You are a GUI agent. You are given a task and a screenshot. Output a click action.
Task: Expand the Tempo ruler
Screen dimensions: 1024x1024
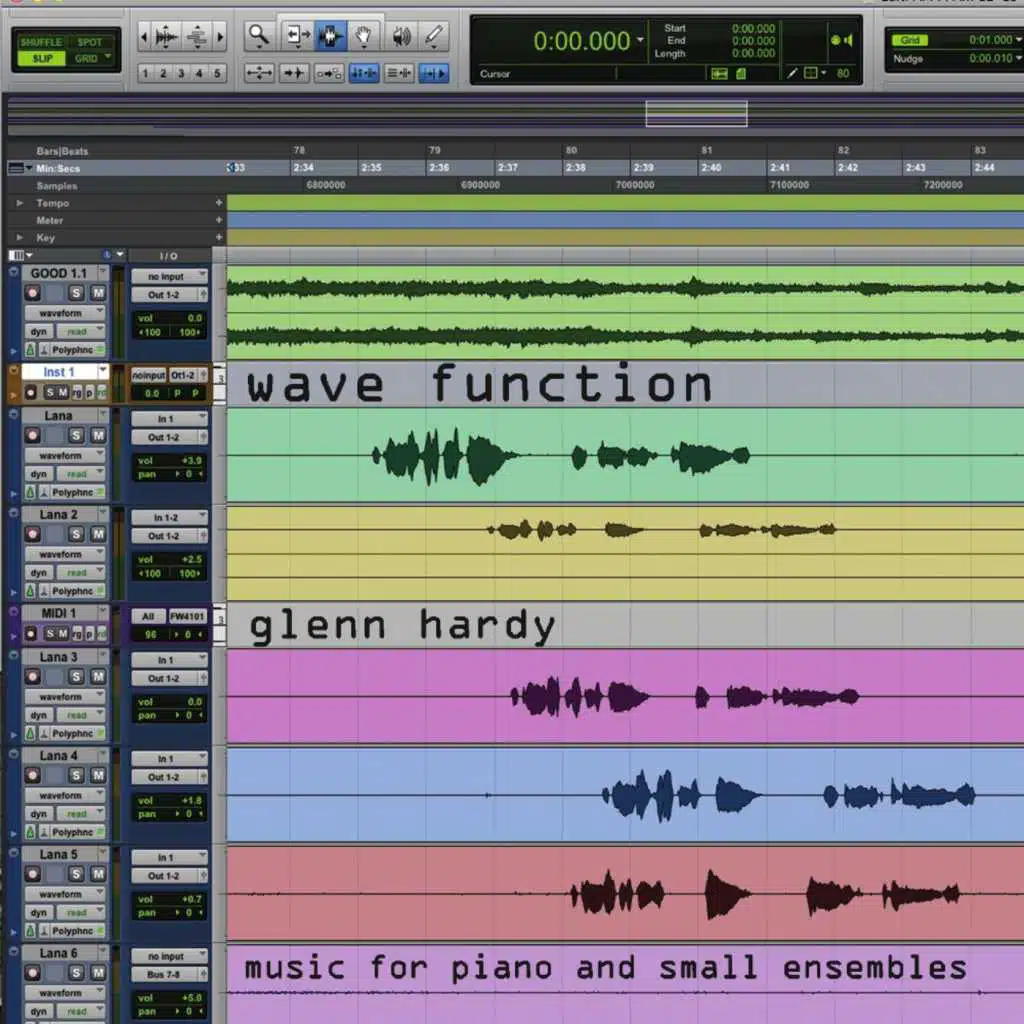click(x=17, y=203)
